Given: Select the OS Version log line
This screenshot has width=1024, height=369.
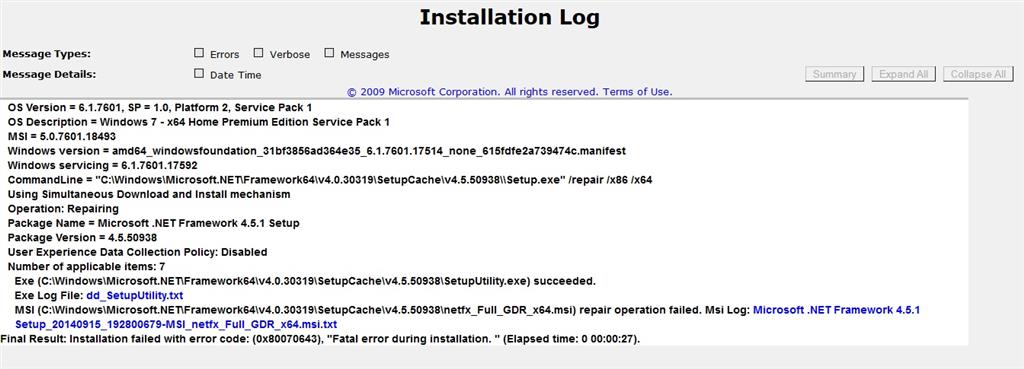Looking at the screenshot, I should click(160, 107).
